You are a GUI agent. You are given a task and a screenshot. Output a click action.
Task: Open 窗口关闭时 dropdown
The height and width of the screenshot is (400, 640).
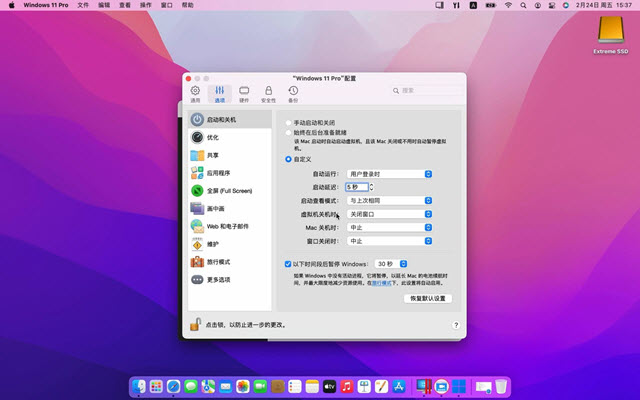pyautogui.click(x=389, y=241)
